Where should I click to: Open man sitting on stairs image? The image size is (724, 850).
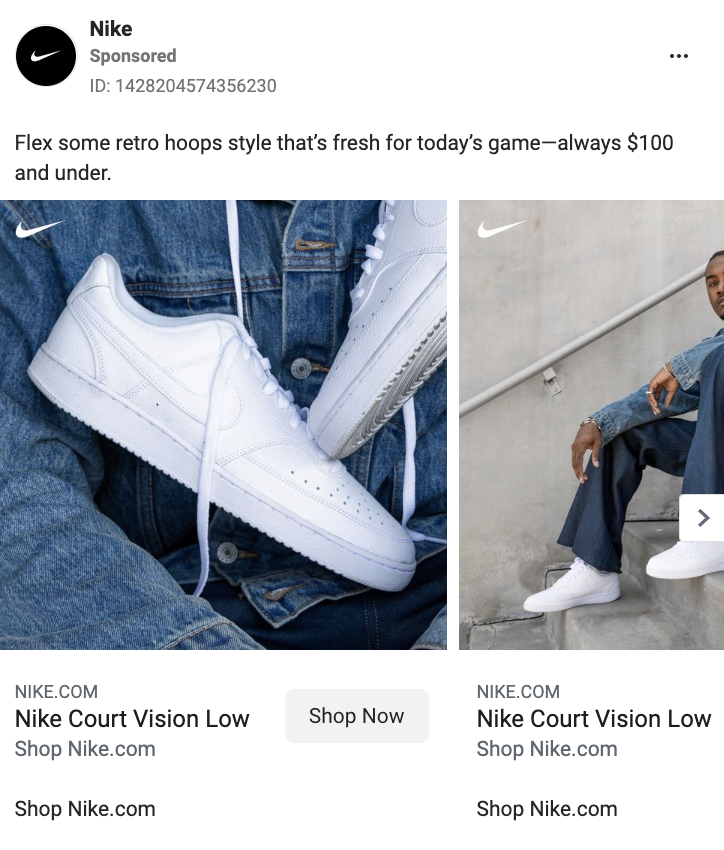[591, 425]
